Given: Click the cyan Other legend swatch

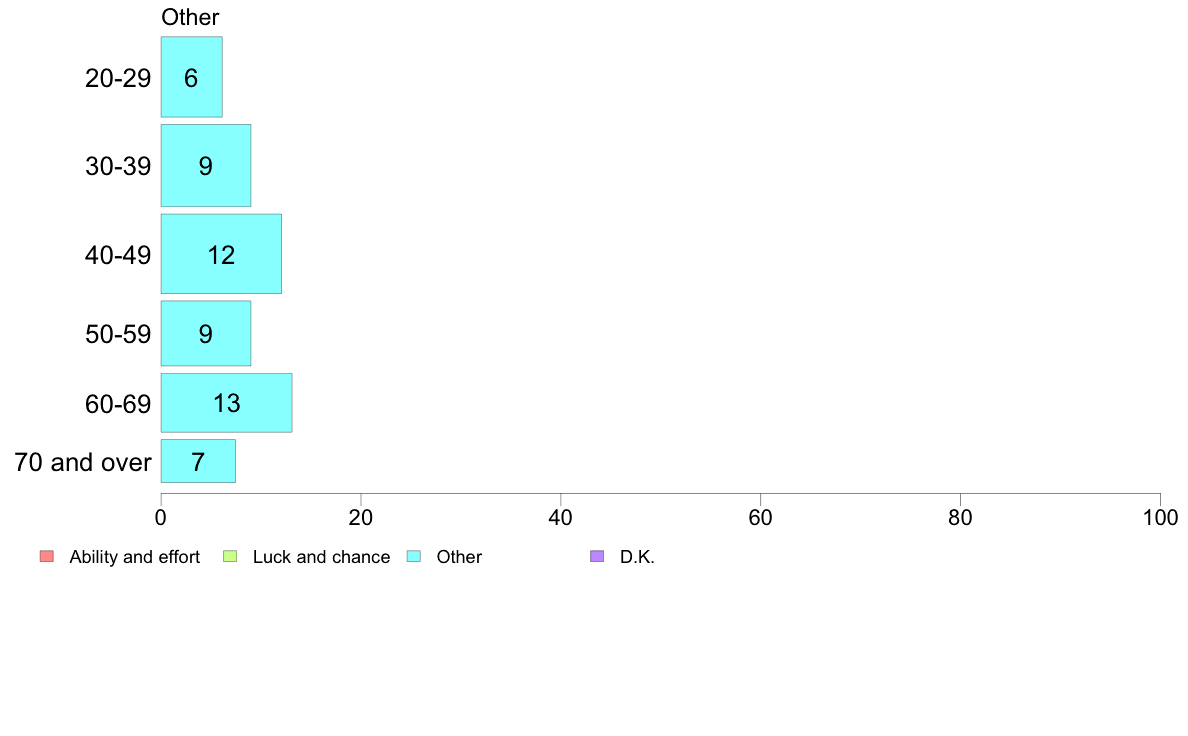Looking at the screenshot, I should click(x=413, y=557).
